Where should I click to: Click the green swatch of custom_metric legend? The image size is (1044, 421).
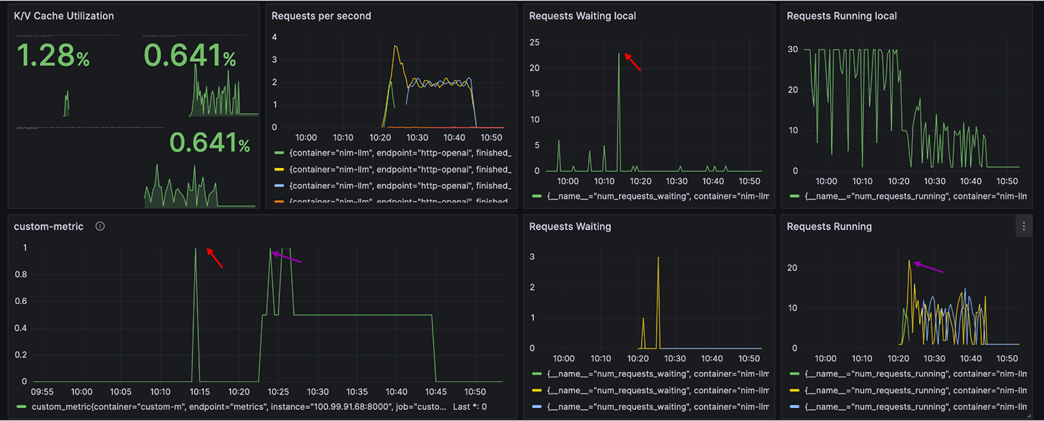(22, 407)
